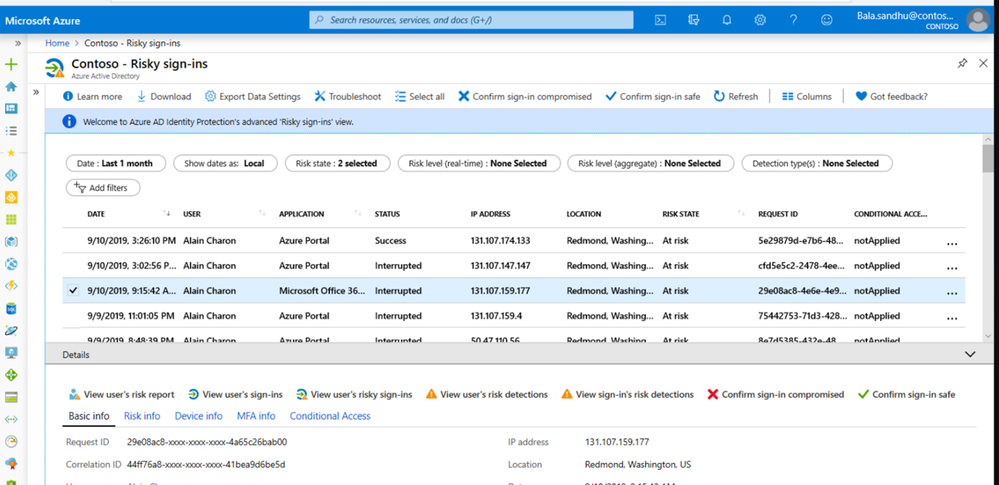
Task: Click Details panel Confirm sign-in compromised
Action: tap(775, 395)
